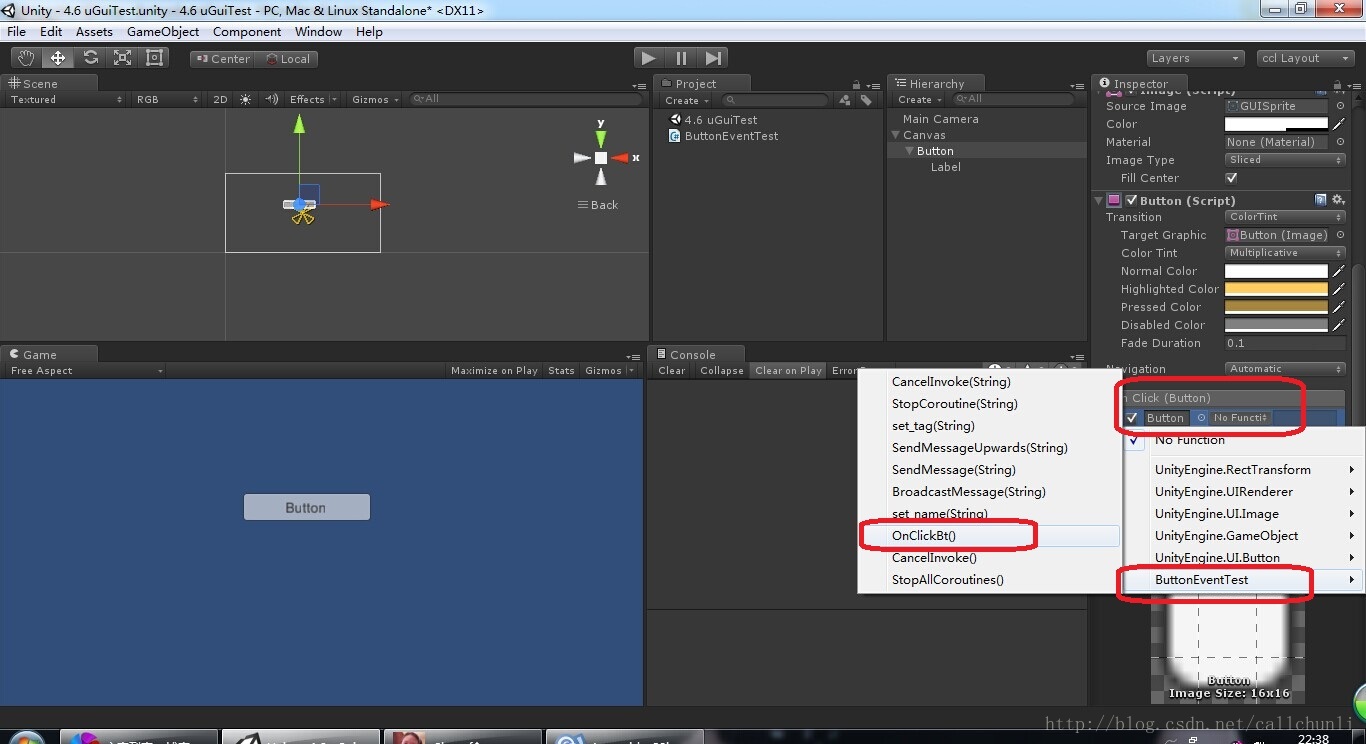Toggle the Fill Center checkbox
Image resolution: width=1366 pixels, height=744 pixels.
[1231, 178]
